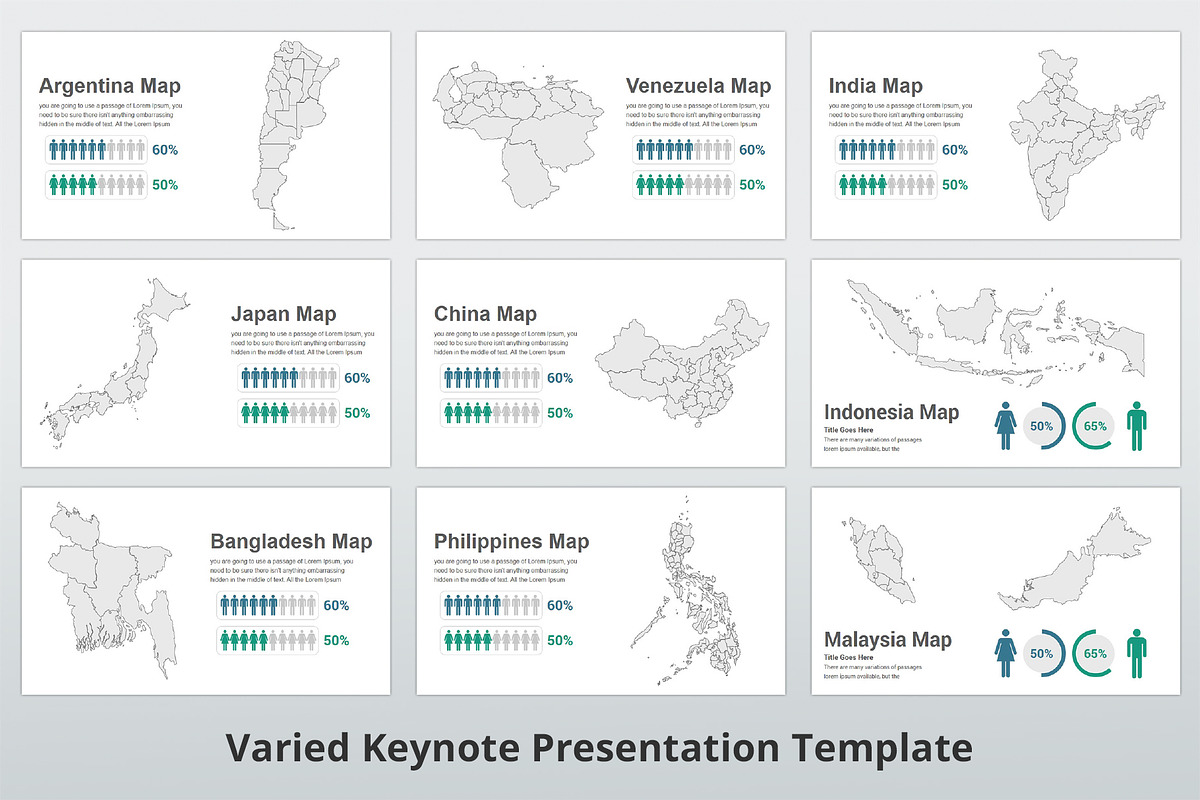Click the green female pictogram row on Venezuela slide
Image resolution: width=1200 pixels, height=800 pixels.
coord(683,185)
